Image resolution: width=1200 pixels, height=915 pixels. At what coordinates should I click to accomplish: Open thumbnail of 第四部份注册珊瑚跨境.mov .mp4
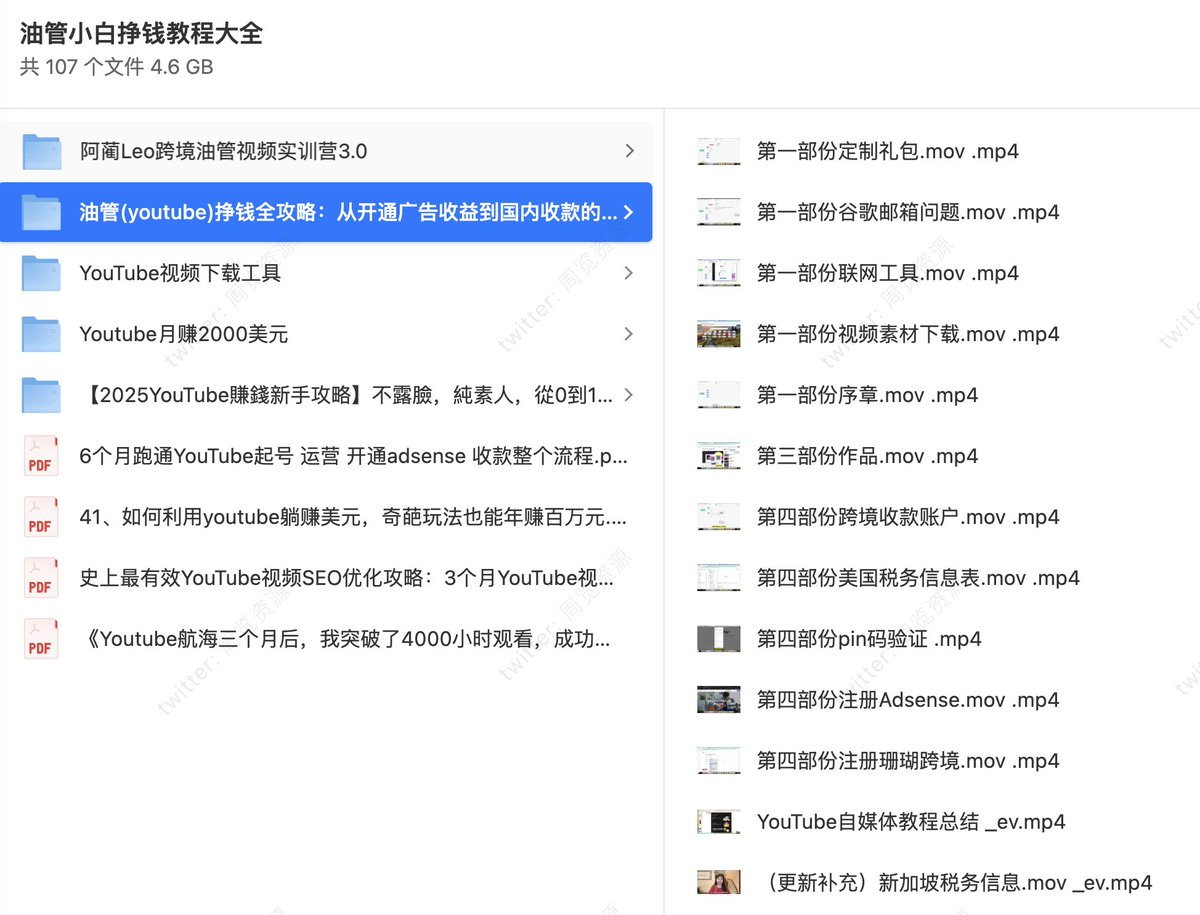(719, 761)
